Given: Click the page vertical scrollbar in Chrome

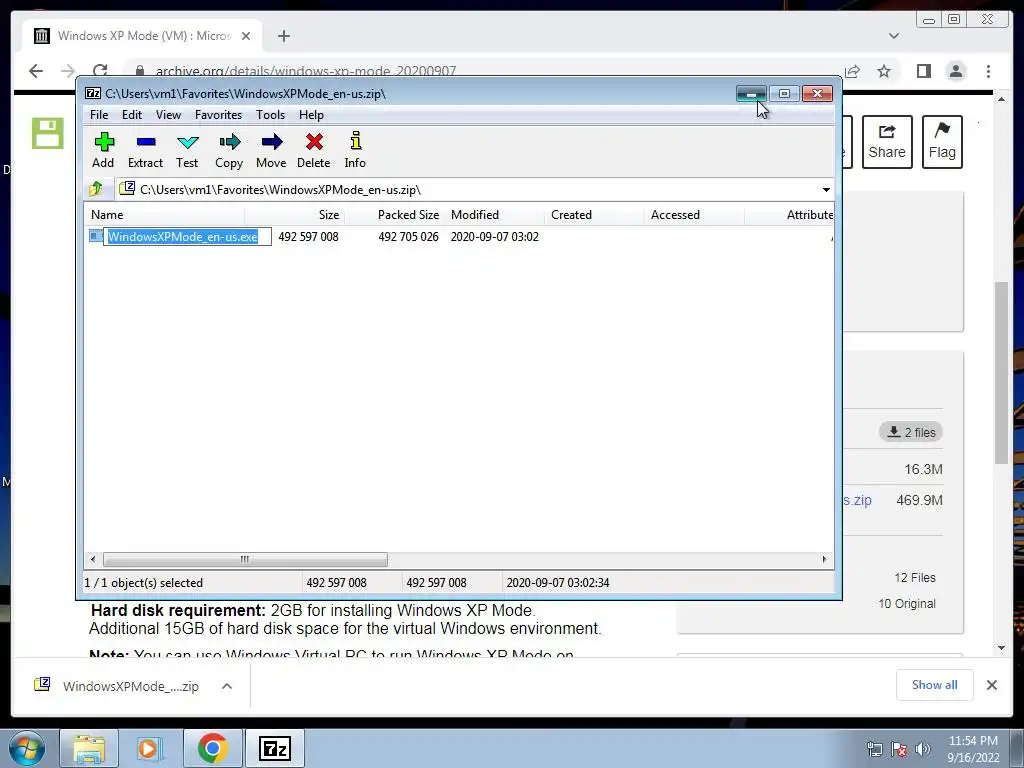Looking at the screenshot, I should click(1001, 372).
